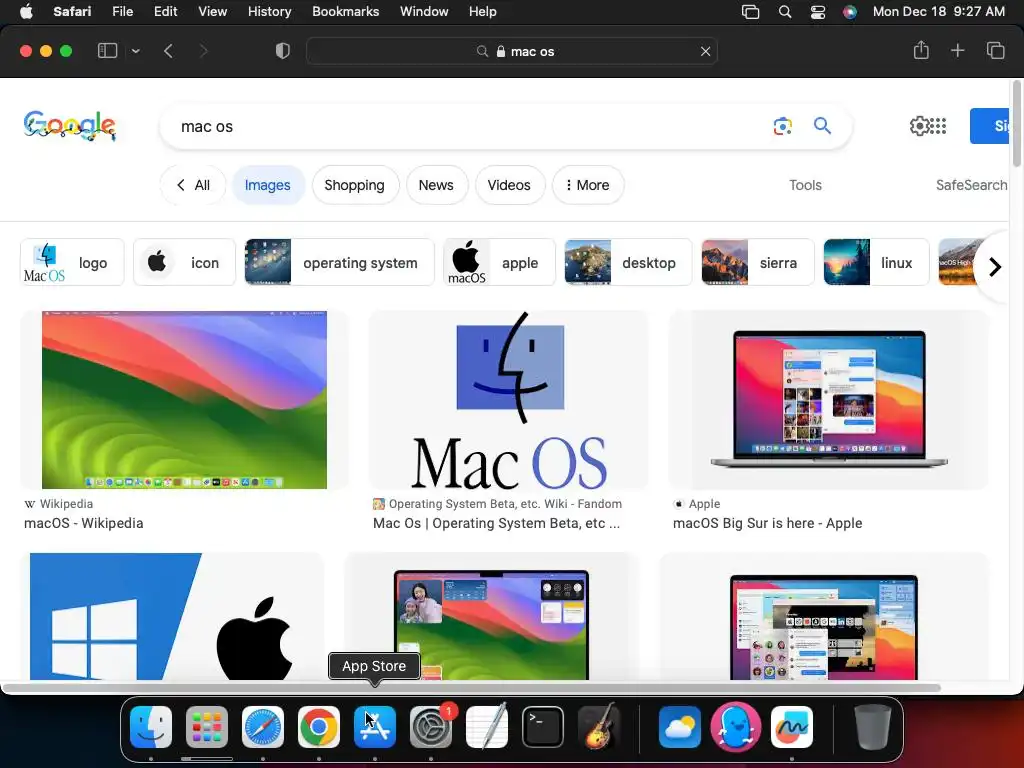
Task: Launch Google Chrome from the Dock
Action: 319,727
